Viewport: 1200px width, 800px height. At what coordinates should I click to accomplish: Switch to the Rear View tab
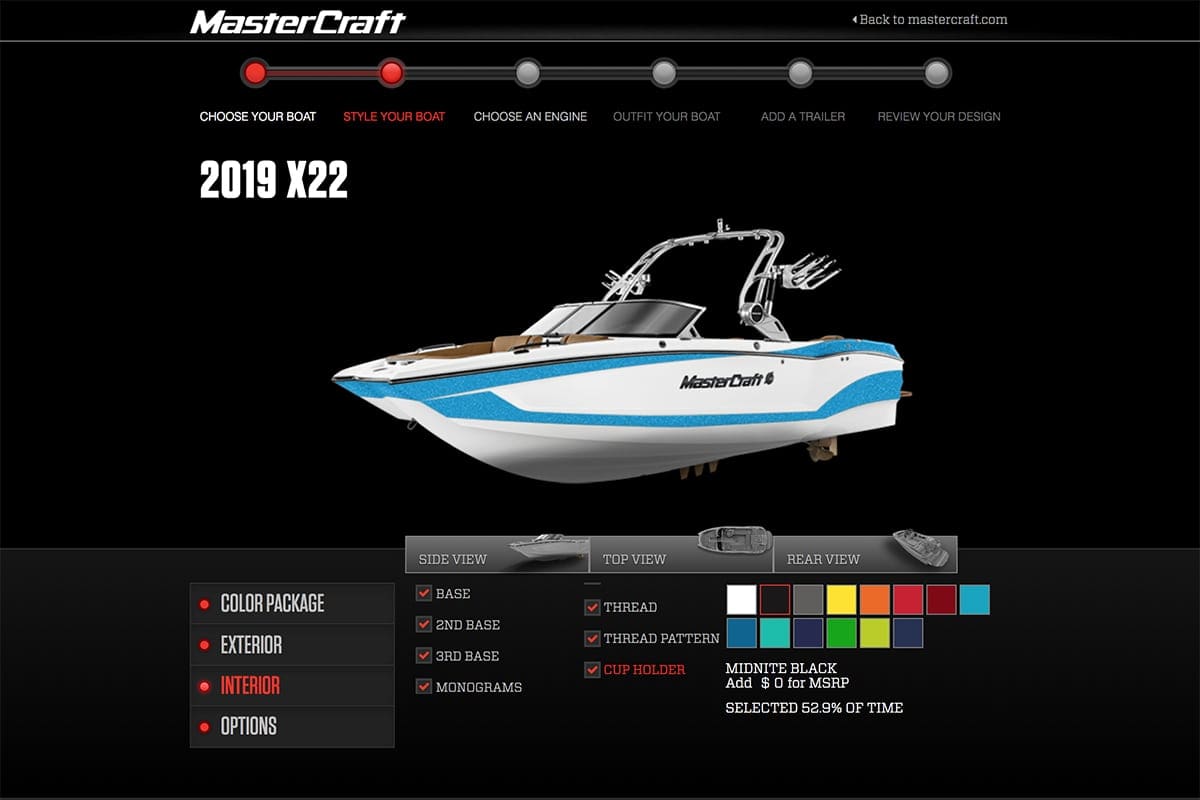coord(865,554)
